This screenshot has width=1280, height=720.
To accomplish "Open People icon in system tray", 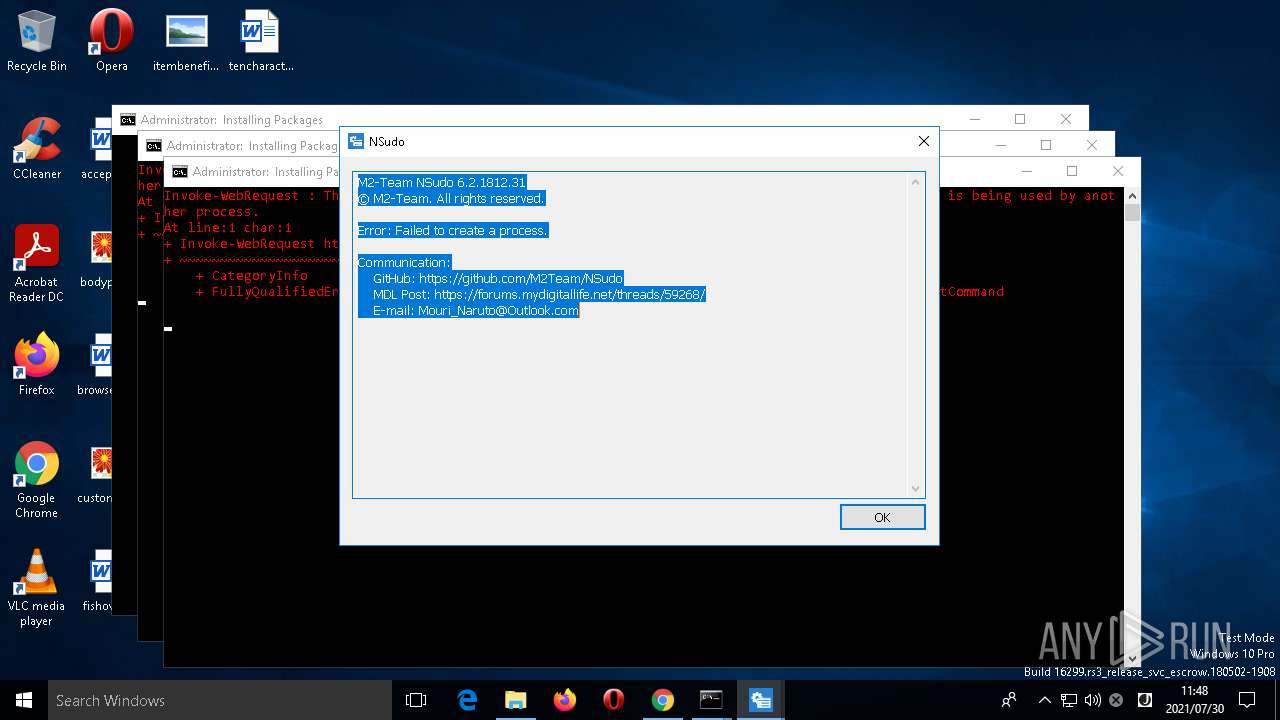I will [1009, 700].
